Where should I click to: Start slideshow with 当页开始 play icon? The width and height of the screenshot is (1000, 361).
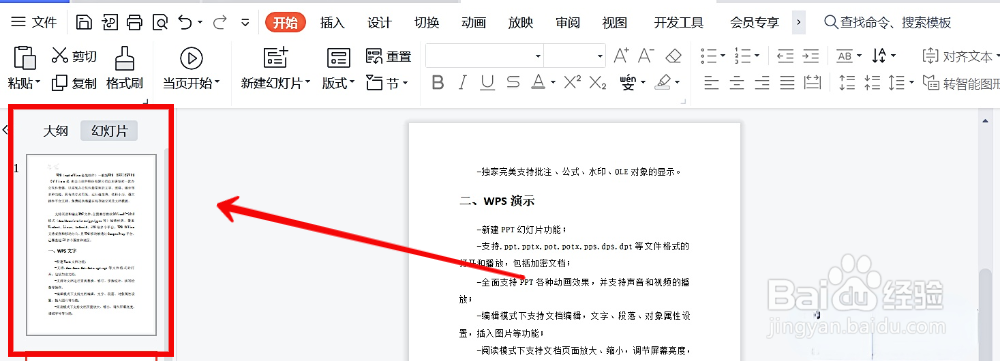point(191,58)
